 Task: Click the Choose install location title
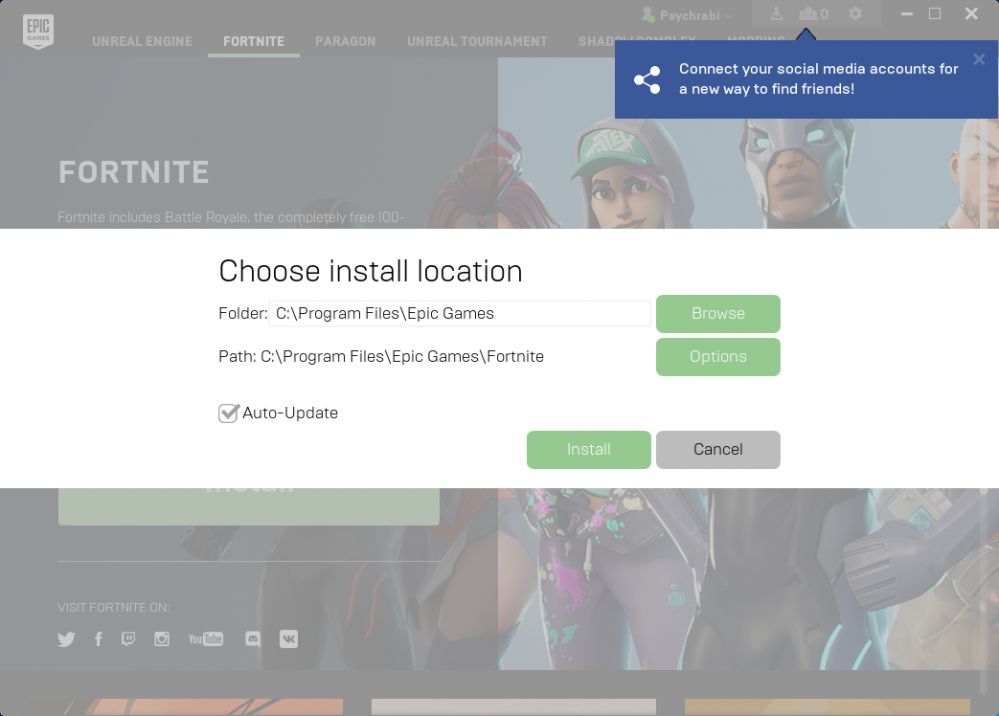tap(370, 271)
